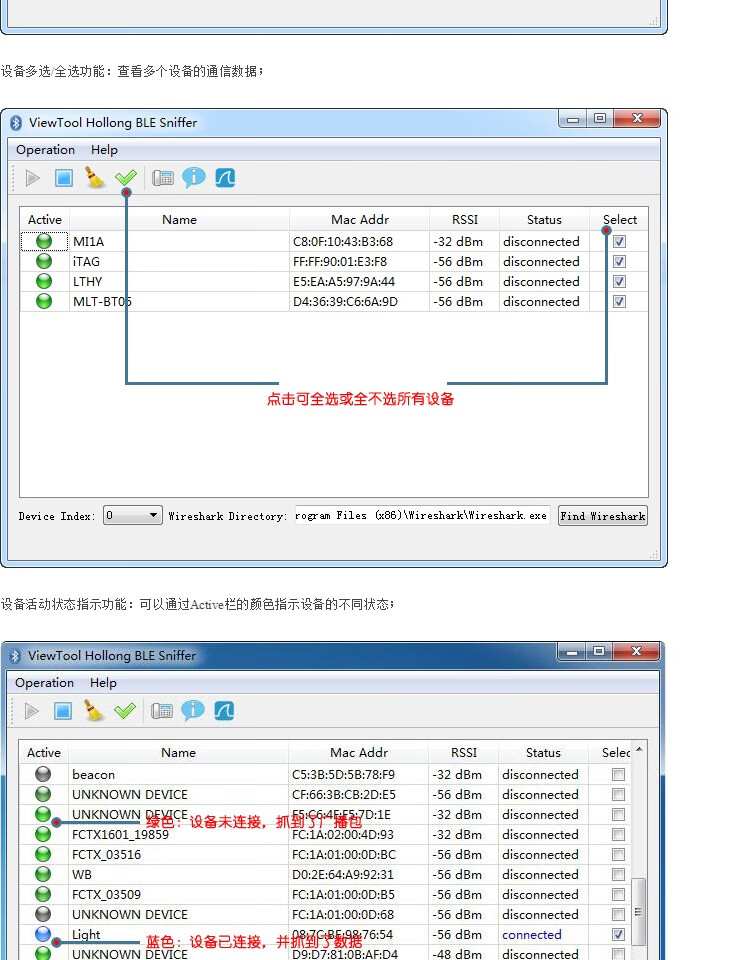Open Help menu in lower window
This screenshot has height=960, width=750.
click(x=103, y=683)
